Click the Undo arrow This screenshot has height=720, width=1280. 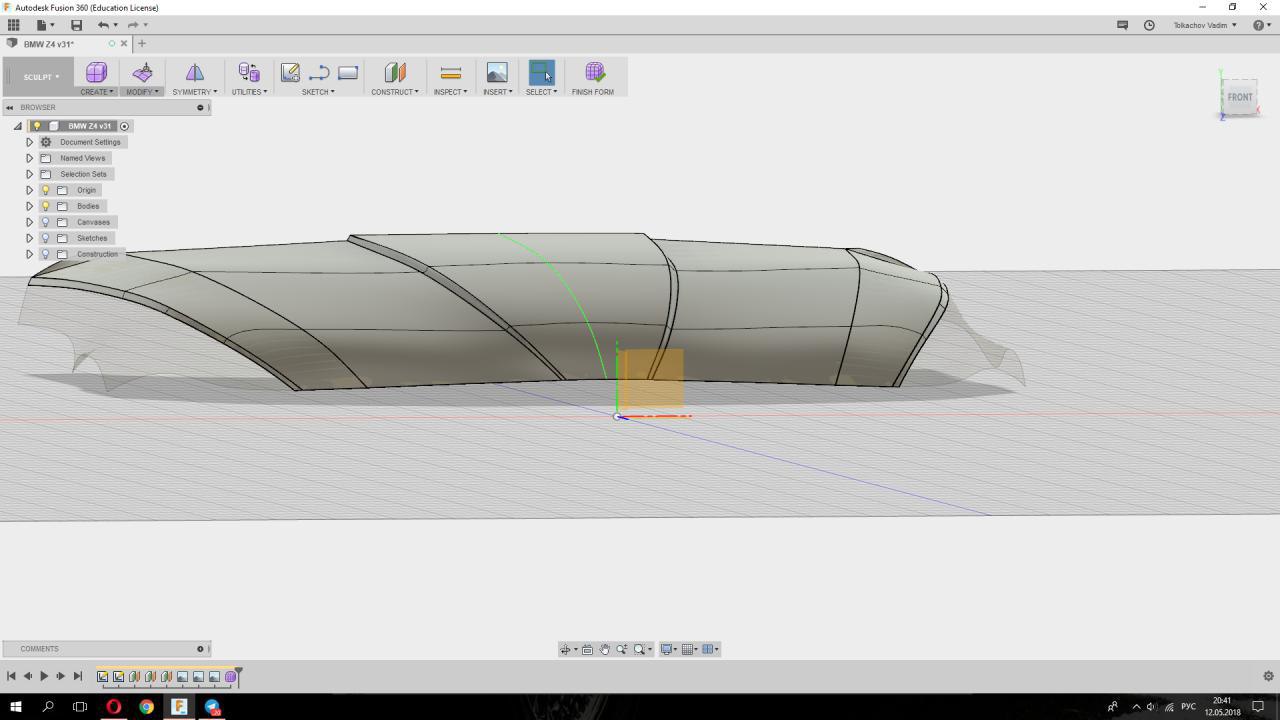tap(103, 25)
